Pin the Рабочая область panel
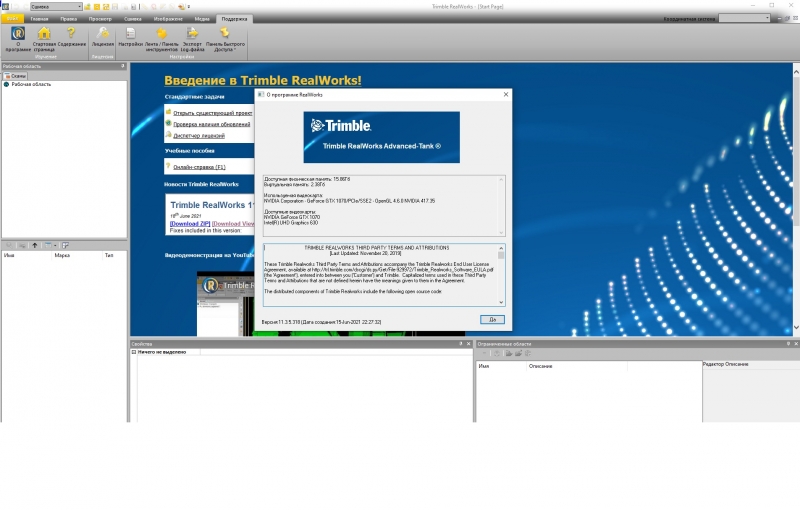Screen dimensions: 800x510 pyautogui.click(x=123, y=66)
